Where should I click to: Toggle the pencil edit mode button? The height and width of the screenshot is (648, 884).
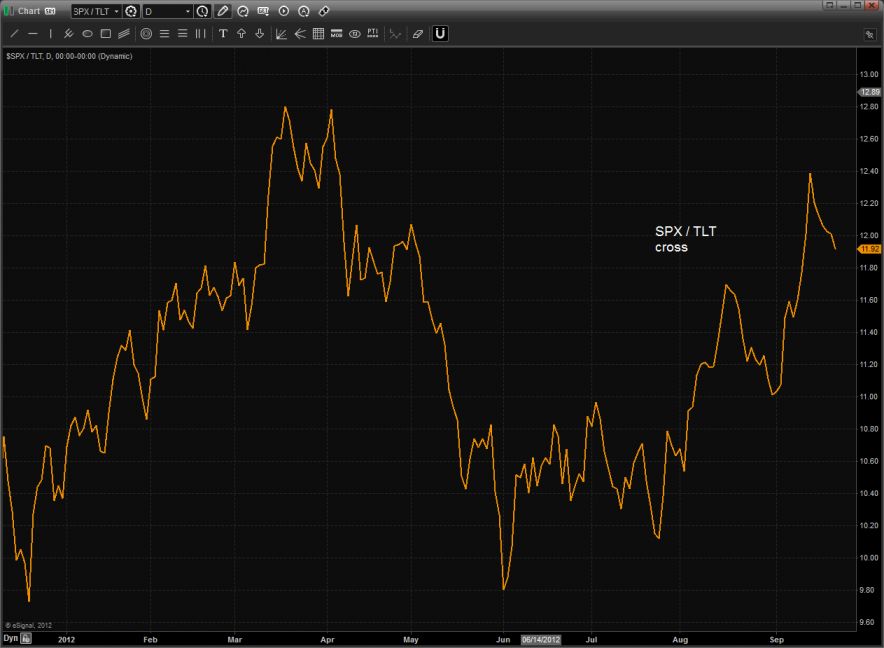222,11
